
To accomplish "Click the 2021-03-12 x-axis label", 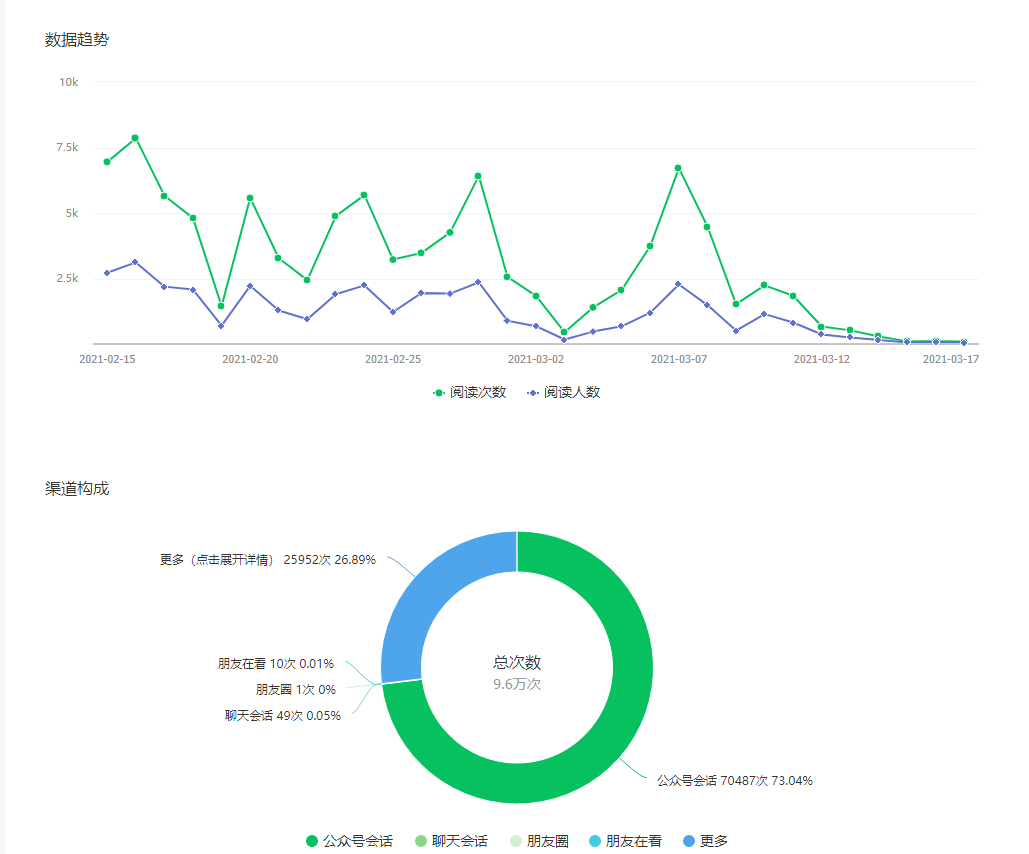I will [822, 359].
